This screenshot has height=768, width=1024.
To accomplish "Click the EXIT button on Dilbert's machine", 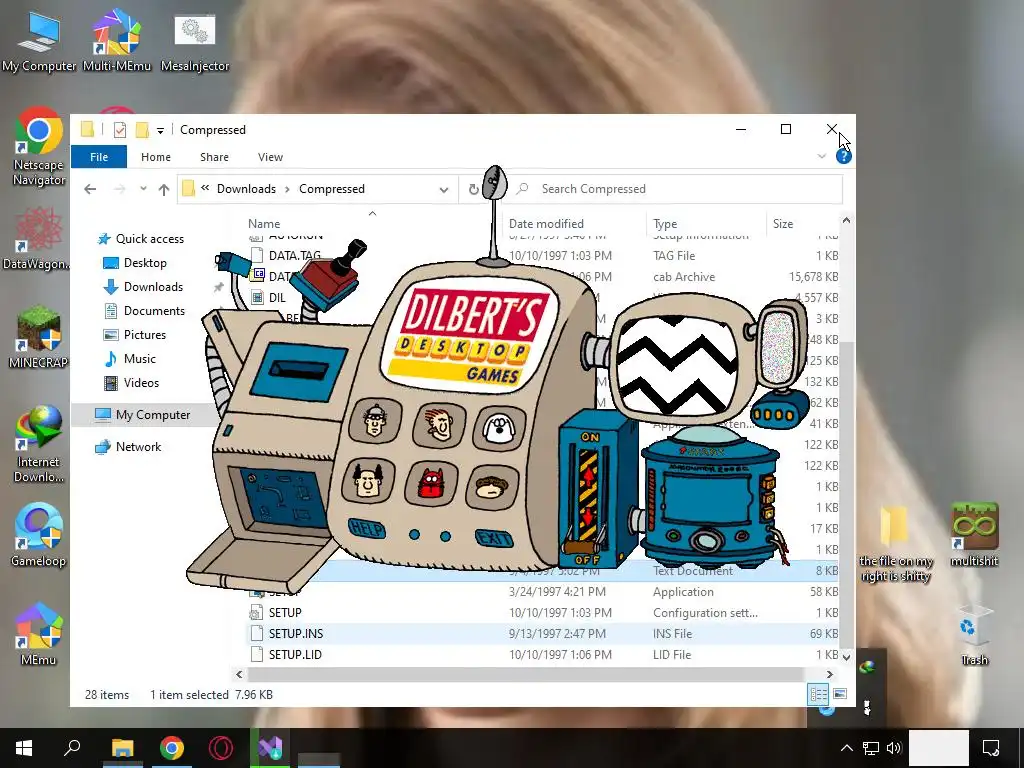I will click(x=494, y=538).
